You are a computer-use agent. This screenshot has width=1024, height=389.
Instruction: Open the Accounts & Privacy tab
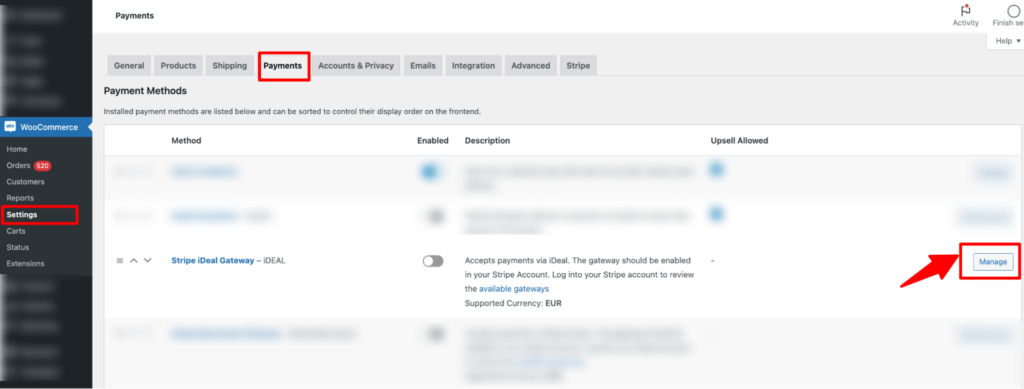click(x=356, y=66)
